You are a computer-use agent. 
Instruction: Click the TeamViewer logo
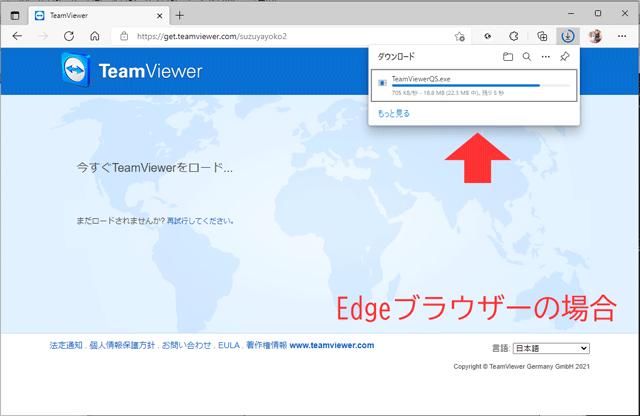click(132, 70)
